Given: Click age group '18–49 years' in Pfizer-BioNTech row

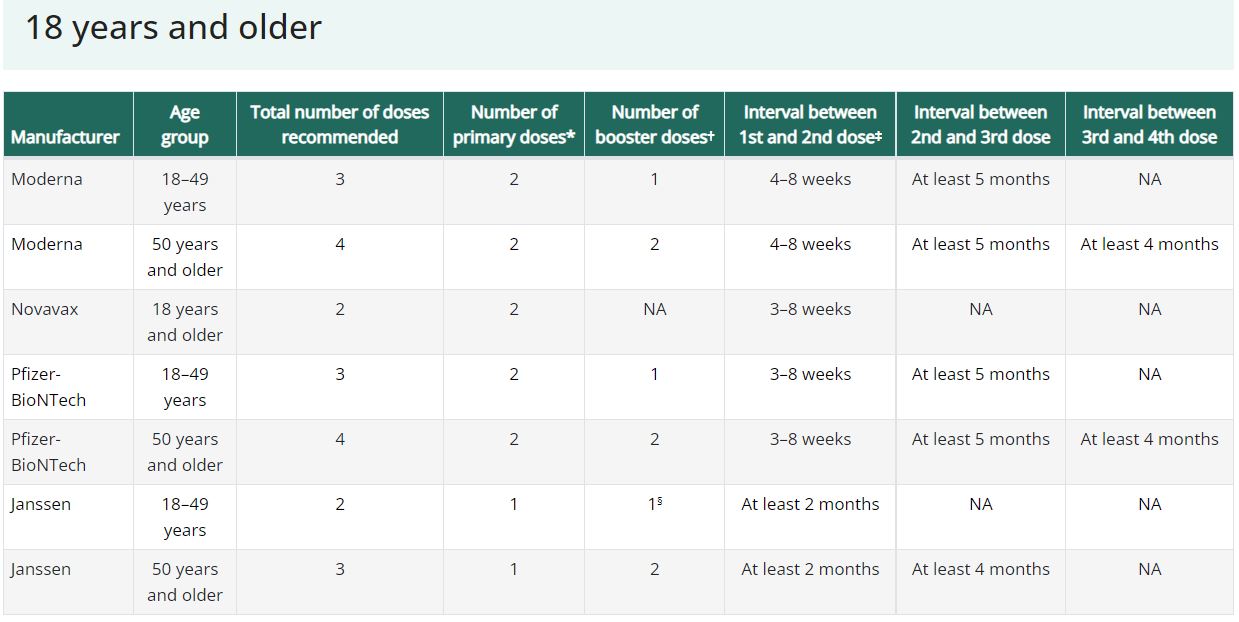Looking at the screenshot, I should [x=185, y=387].
